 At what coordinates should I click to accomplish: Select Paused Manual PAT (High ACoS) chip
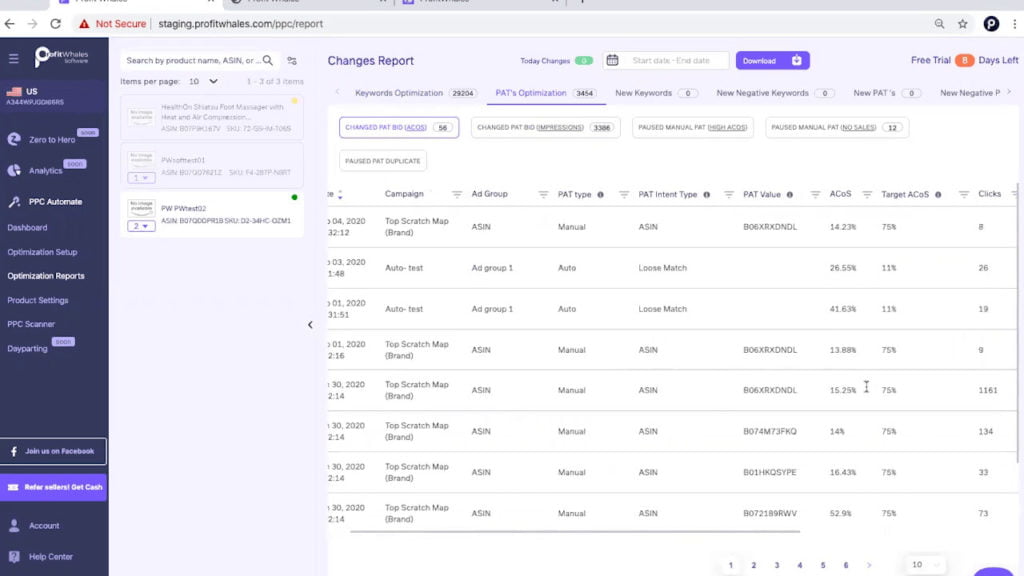point(692,127)
